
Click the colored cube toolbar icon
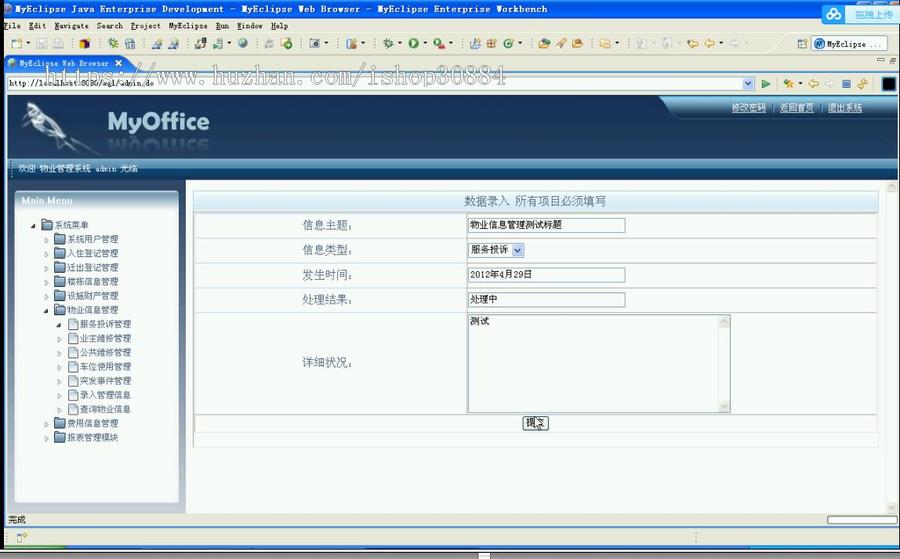coord(85,44)
